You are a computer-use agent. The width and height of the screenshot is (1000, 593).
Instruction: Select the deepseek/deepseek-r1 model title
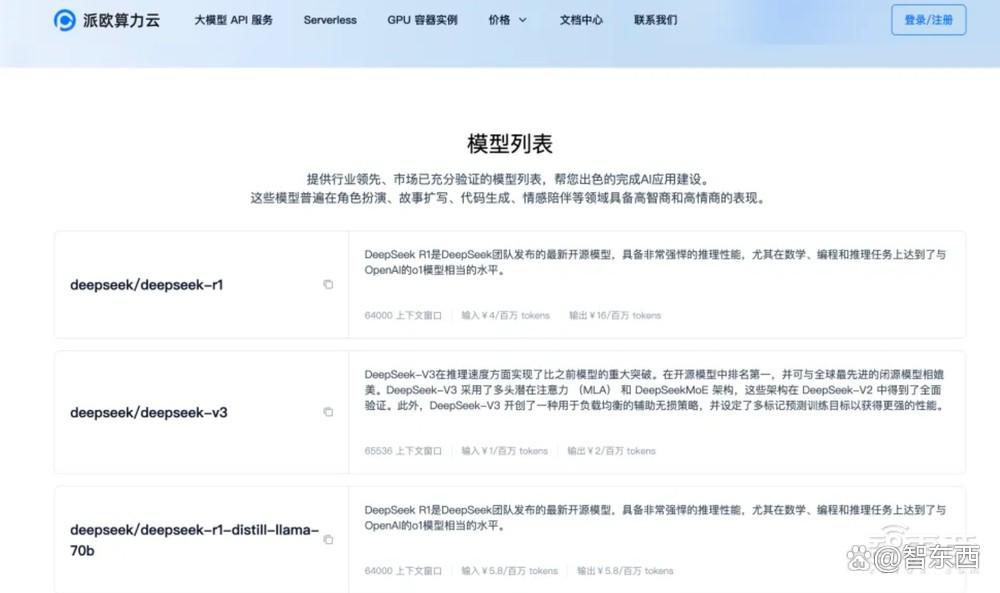pos(147,285)
